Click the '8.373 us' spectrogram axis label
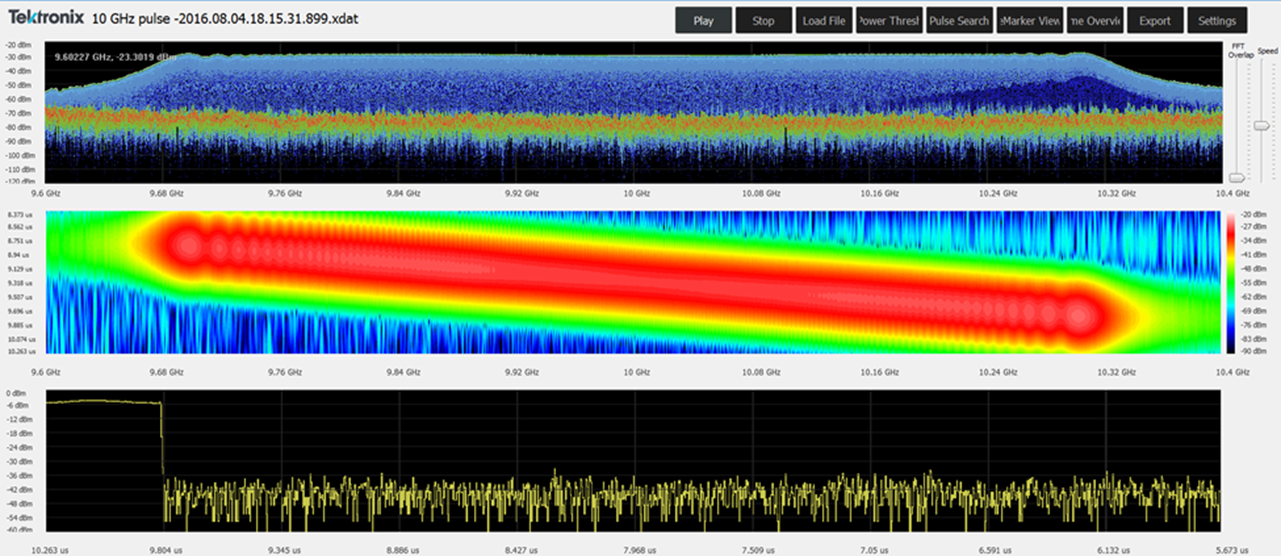Image resolution: width=1281 pixels, height=556 pixels. [x=20, y=214]
